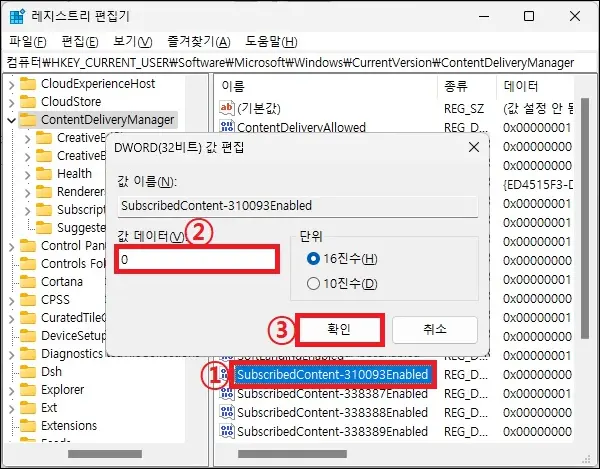Click the 값 이름 field showing SubscribedContent-310093Enabled

tap(298, 206)
